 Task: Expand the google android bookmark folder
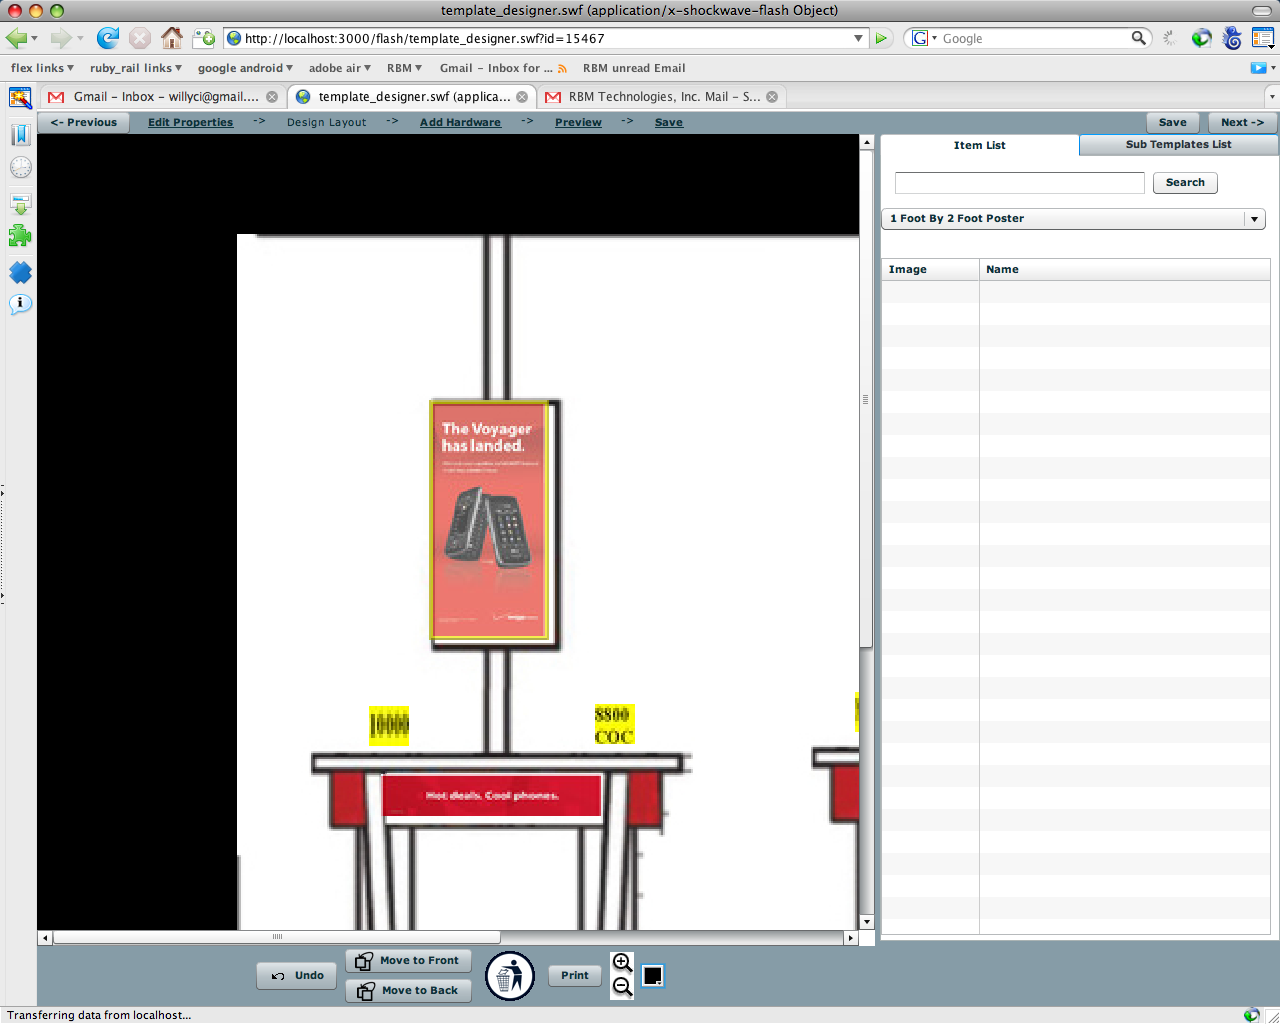[x=245, y=68]
